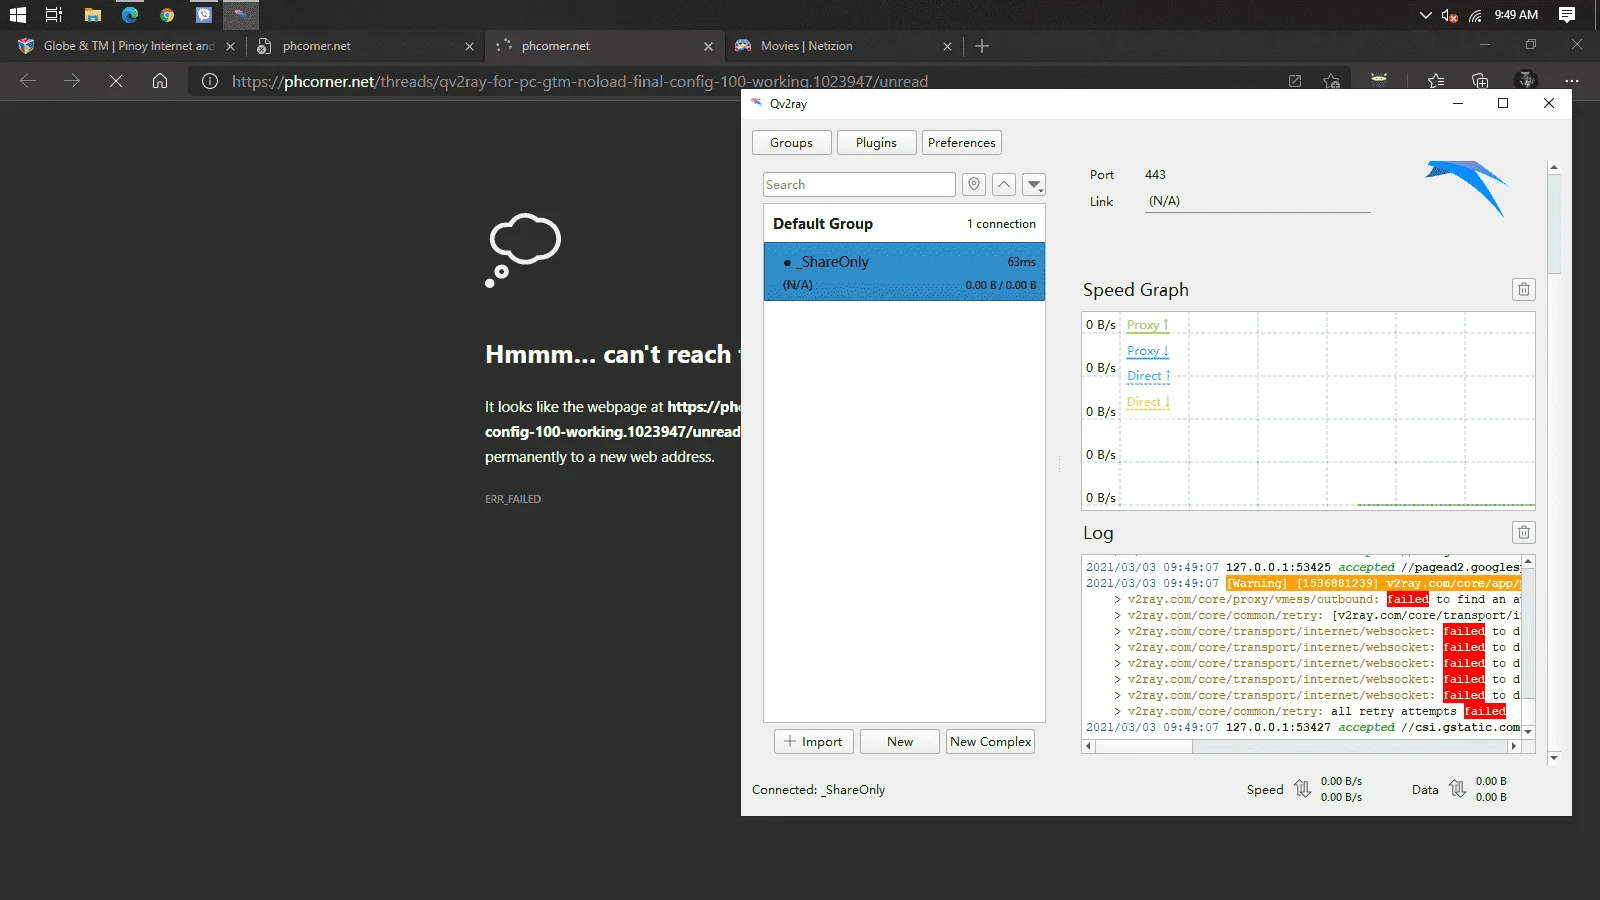1600x900 pixels.
Task: Select the Default Group header
Action: pos(904,224)
